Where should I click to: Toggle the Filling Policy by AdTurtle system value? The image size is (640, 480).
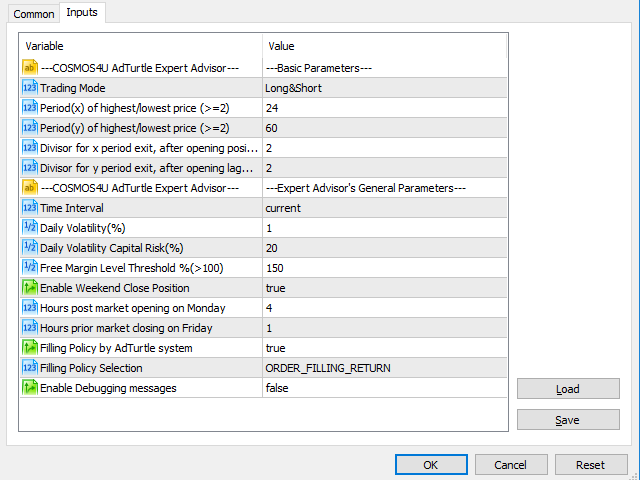pos(384,348)
